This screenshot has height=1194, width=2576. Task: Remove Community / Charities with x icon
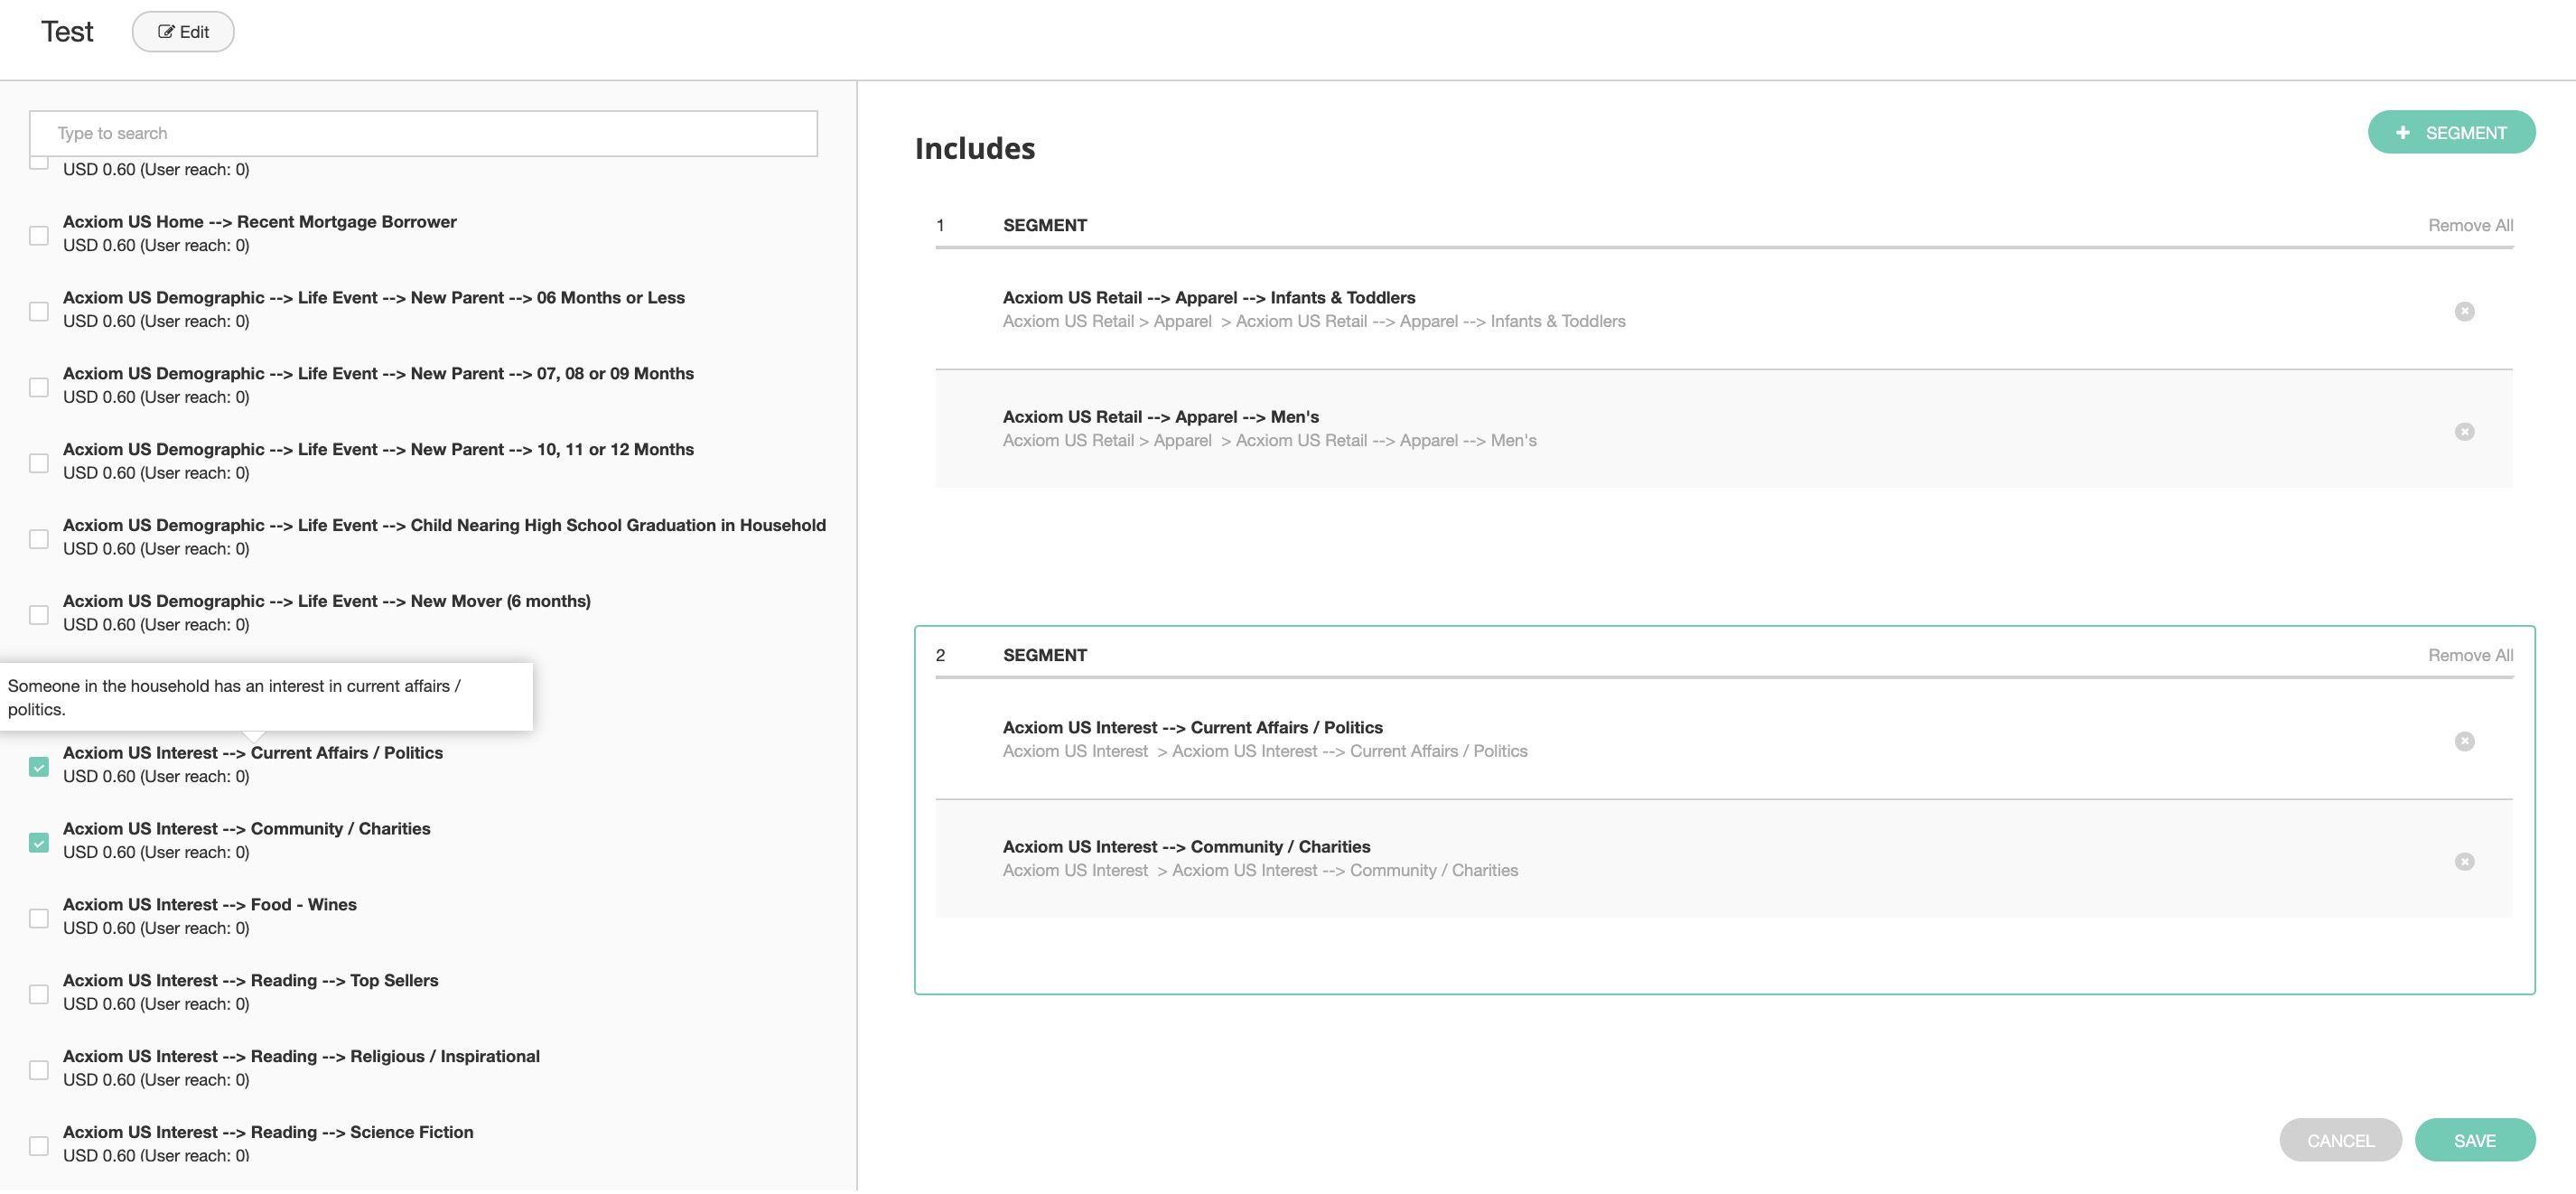[2464, 861]
